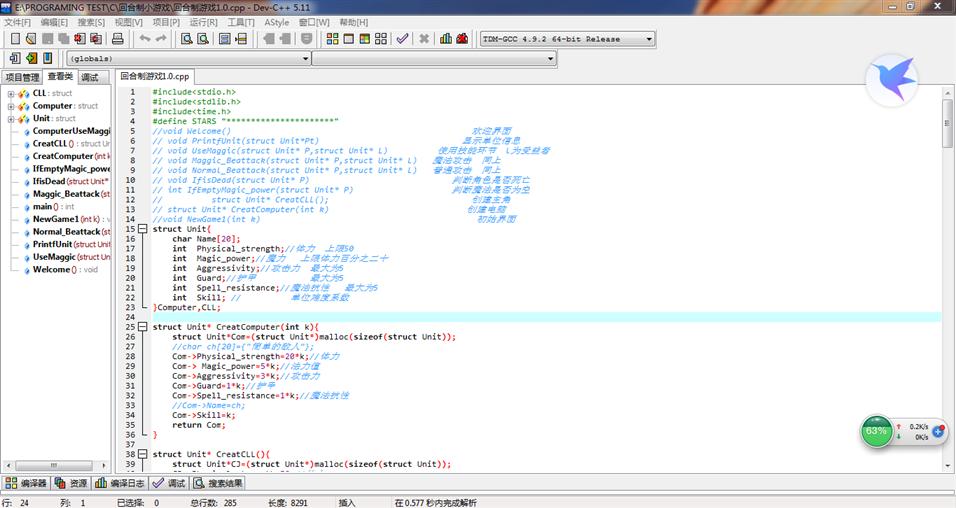This screenshot has width=956, height=508.
Task: Expand the Computer struct tree node
Action: coord(11,106)
